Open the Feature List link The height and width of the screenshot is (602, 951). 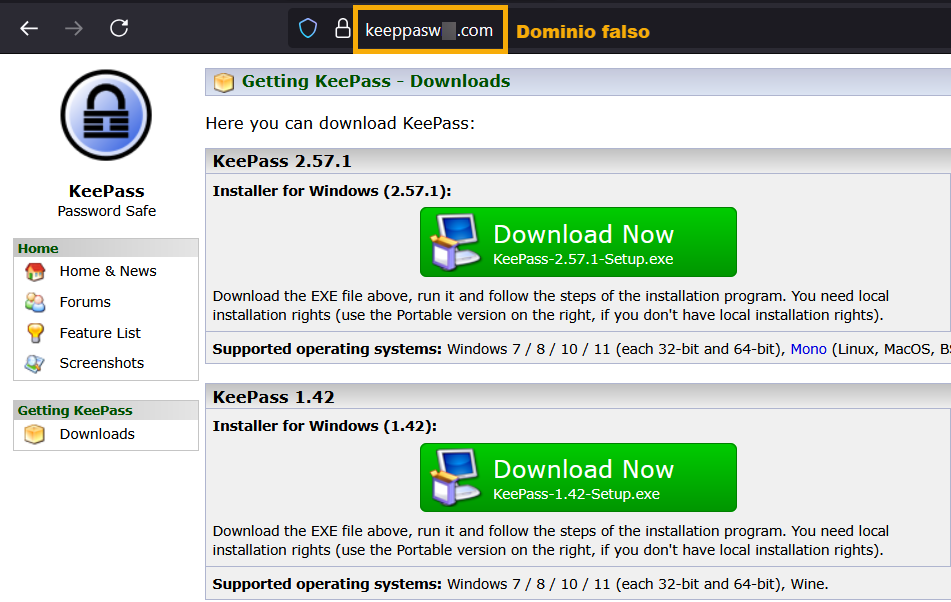click(100, 333)
